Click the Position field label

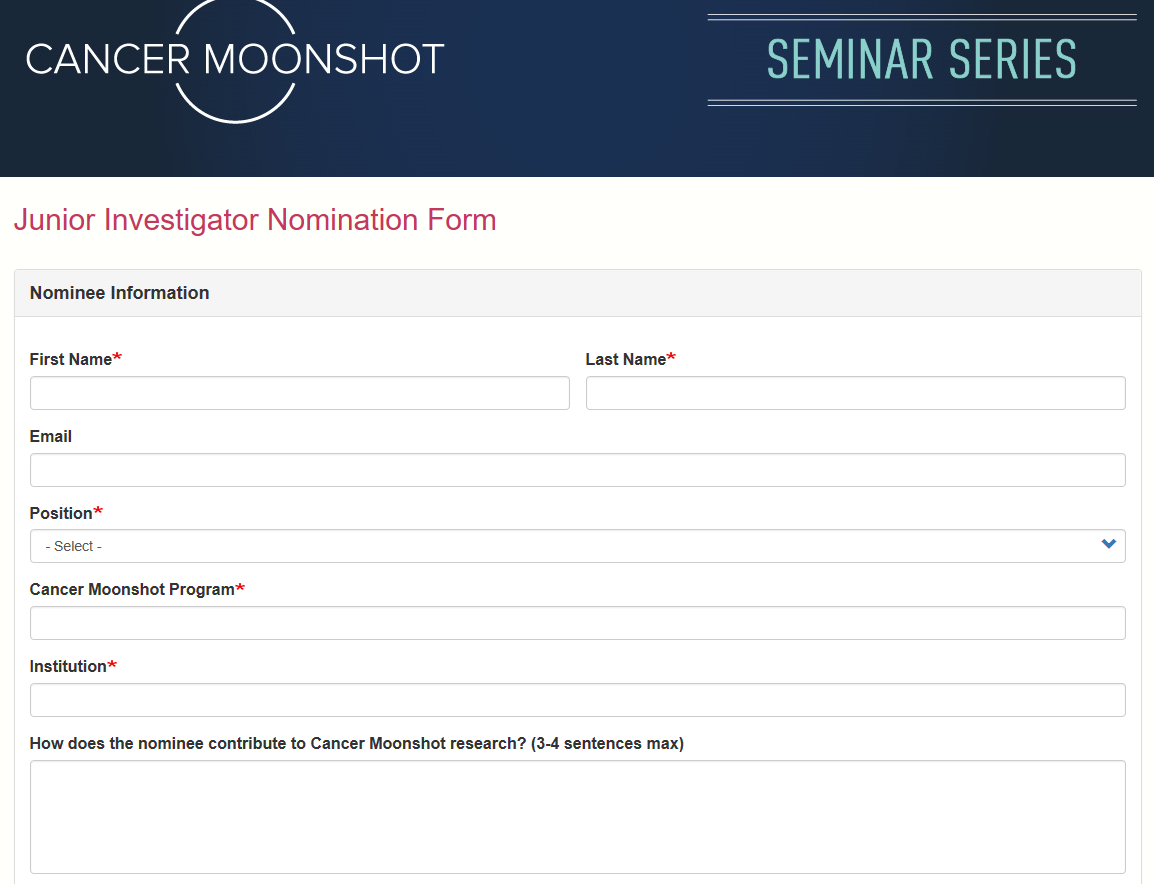coord(61,514)
